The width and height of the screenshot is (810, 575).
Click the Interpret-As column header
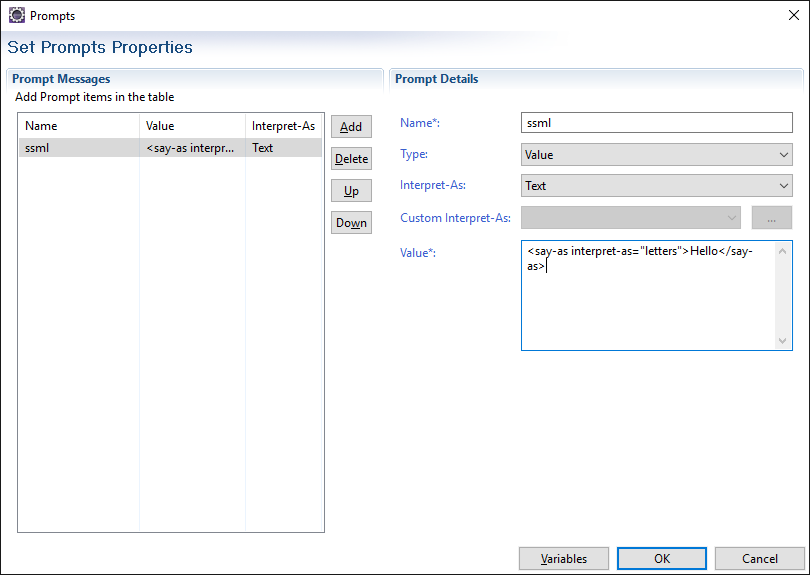click(284, 126)
